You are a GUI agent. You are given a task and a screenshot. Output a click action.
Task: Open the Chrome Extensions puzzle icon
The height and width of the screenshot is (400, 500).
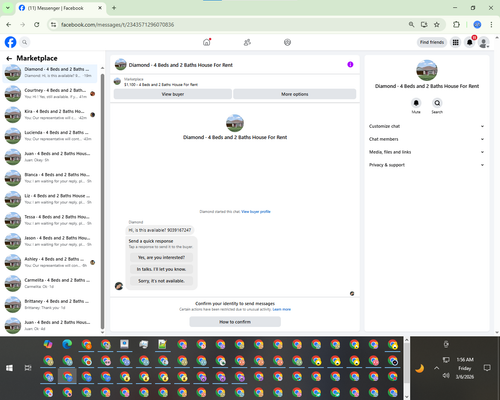coord(456,25)
